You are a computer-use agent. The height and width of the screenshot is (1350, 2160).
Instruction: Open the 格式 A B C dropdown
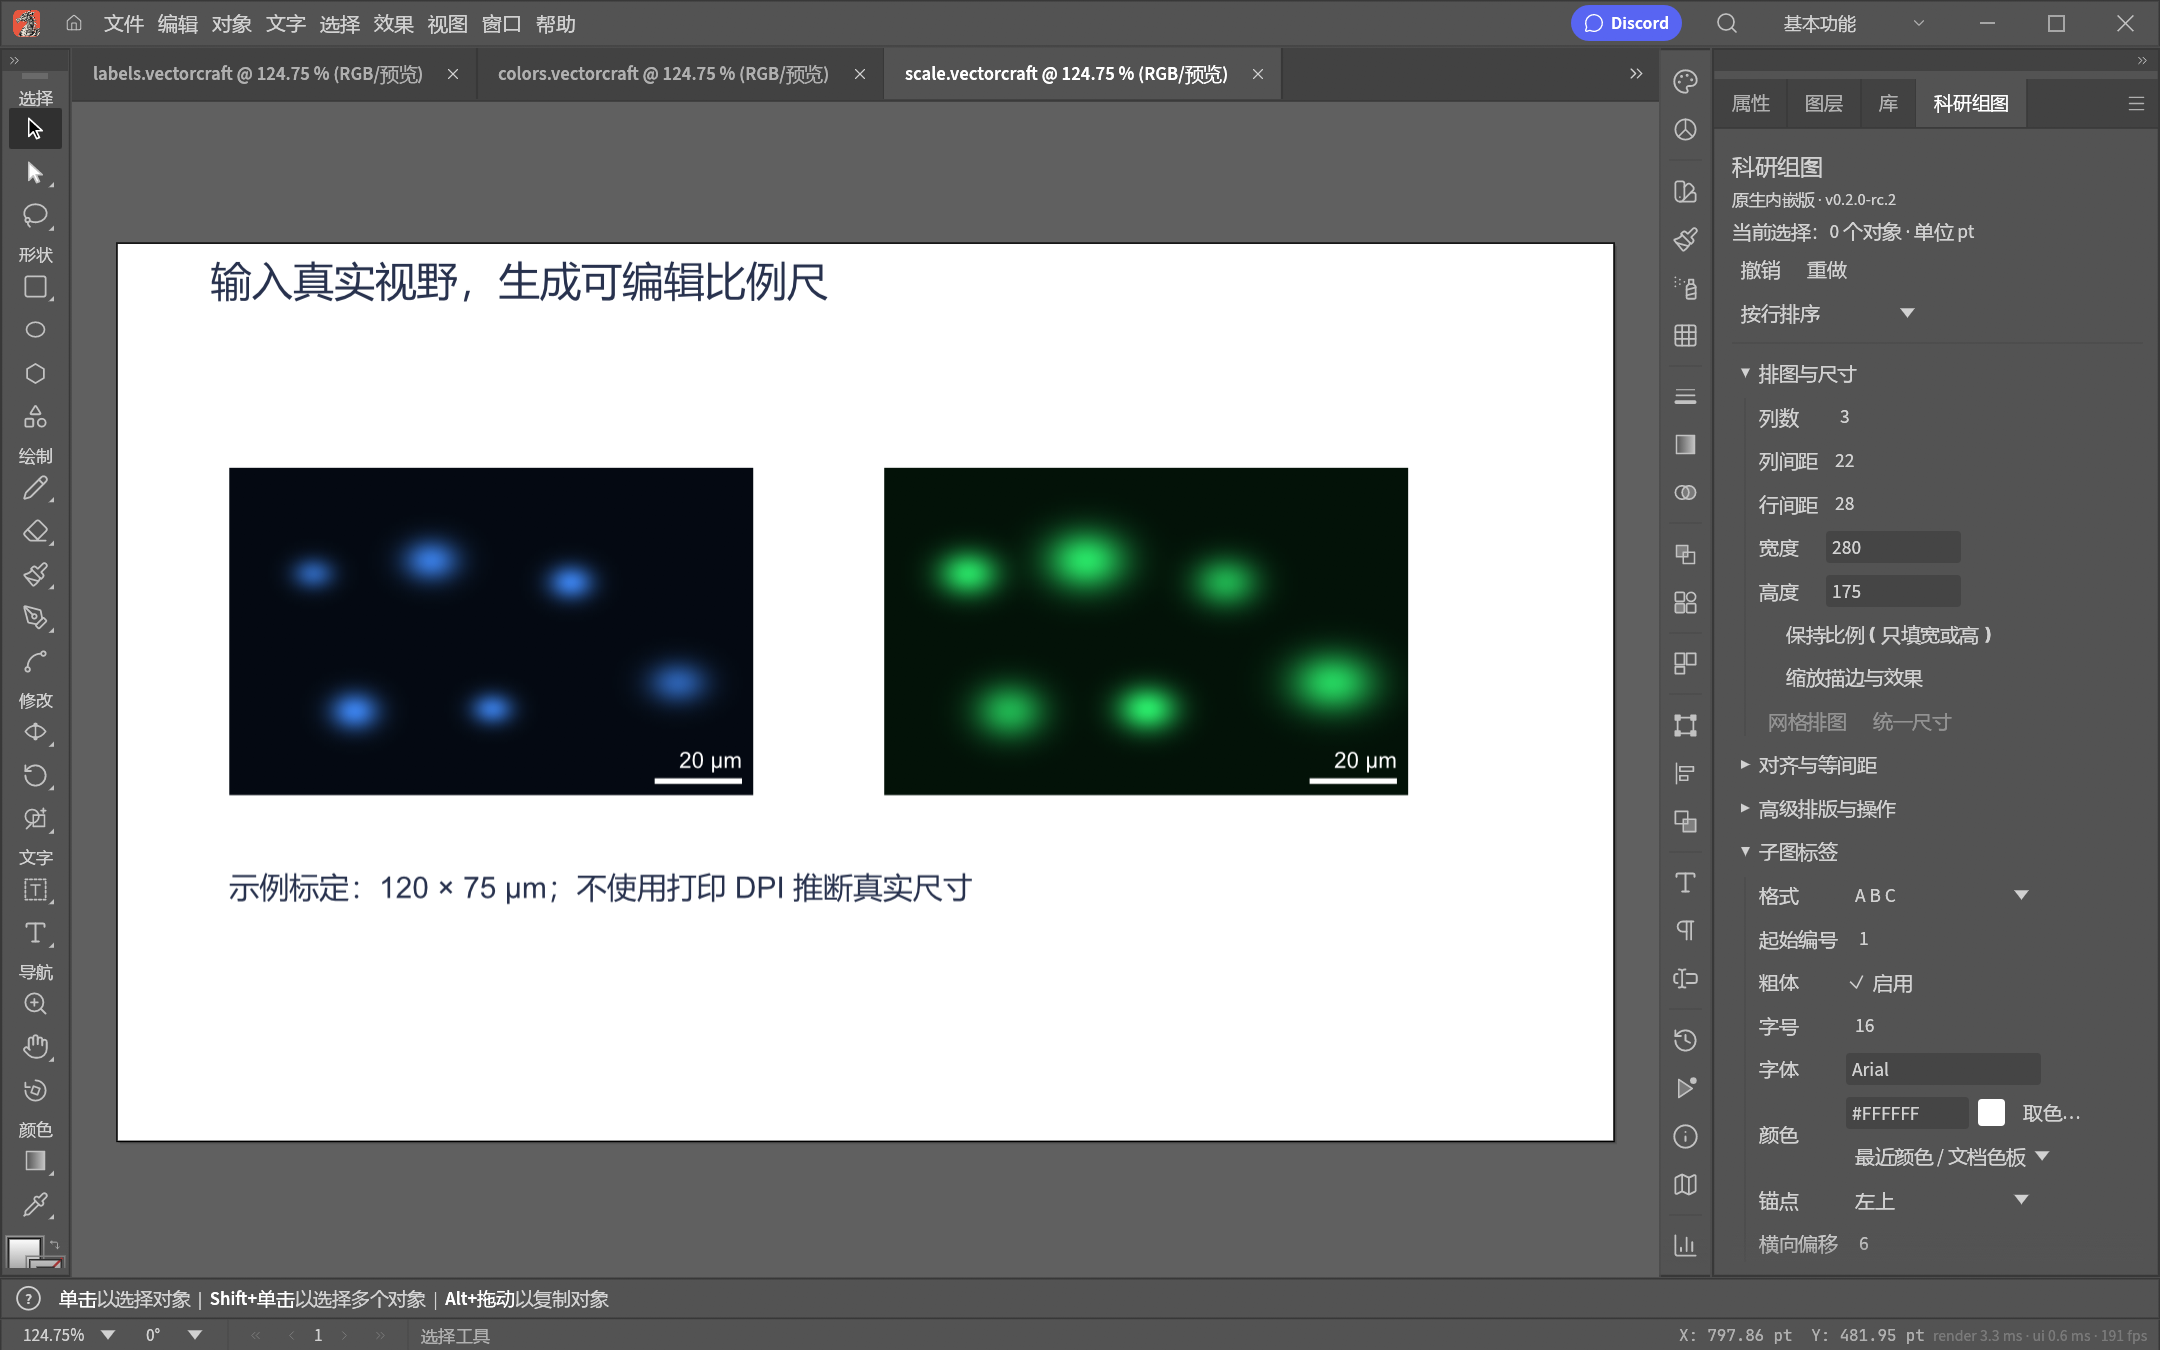tap(1942, 895)
